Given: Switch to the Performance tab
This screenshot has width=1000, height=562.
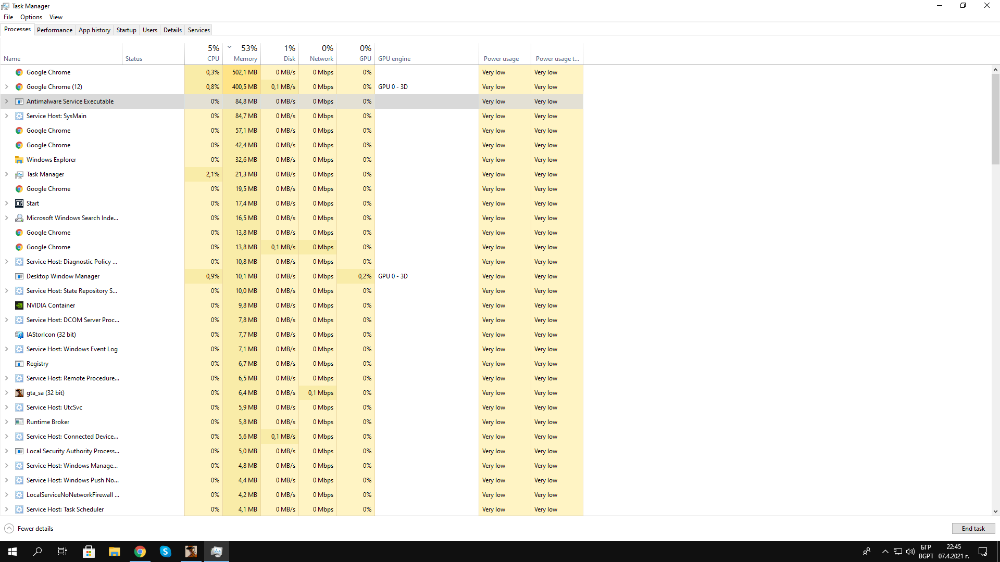Looking at the screenshot, I should 54,30.
